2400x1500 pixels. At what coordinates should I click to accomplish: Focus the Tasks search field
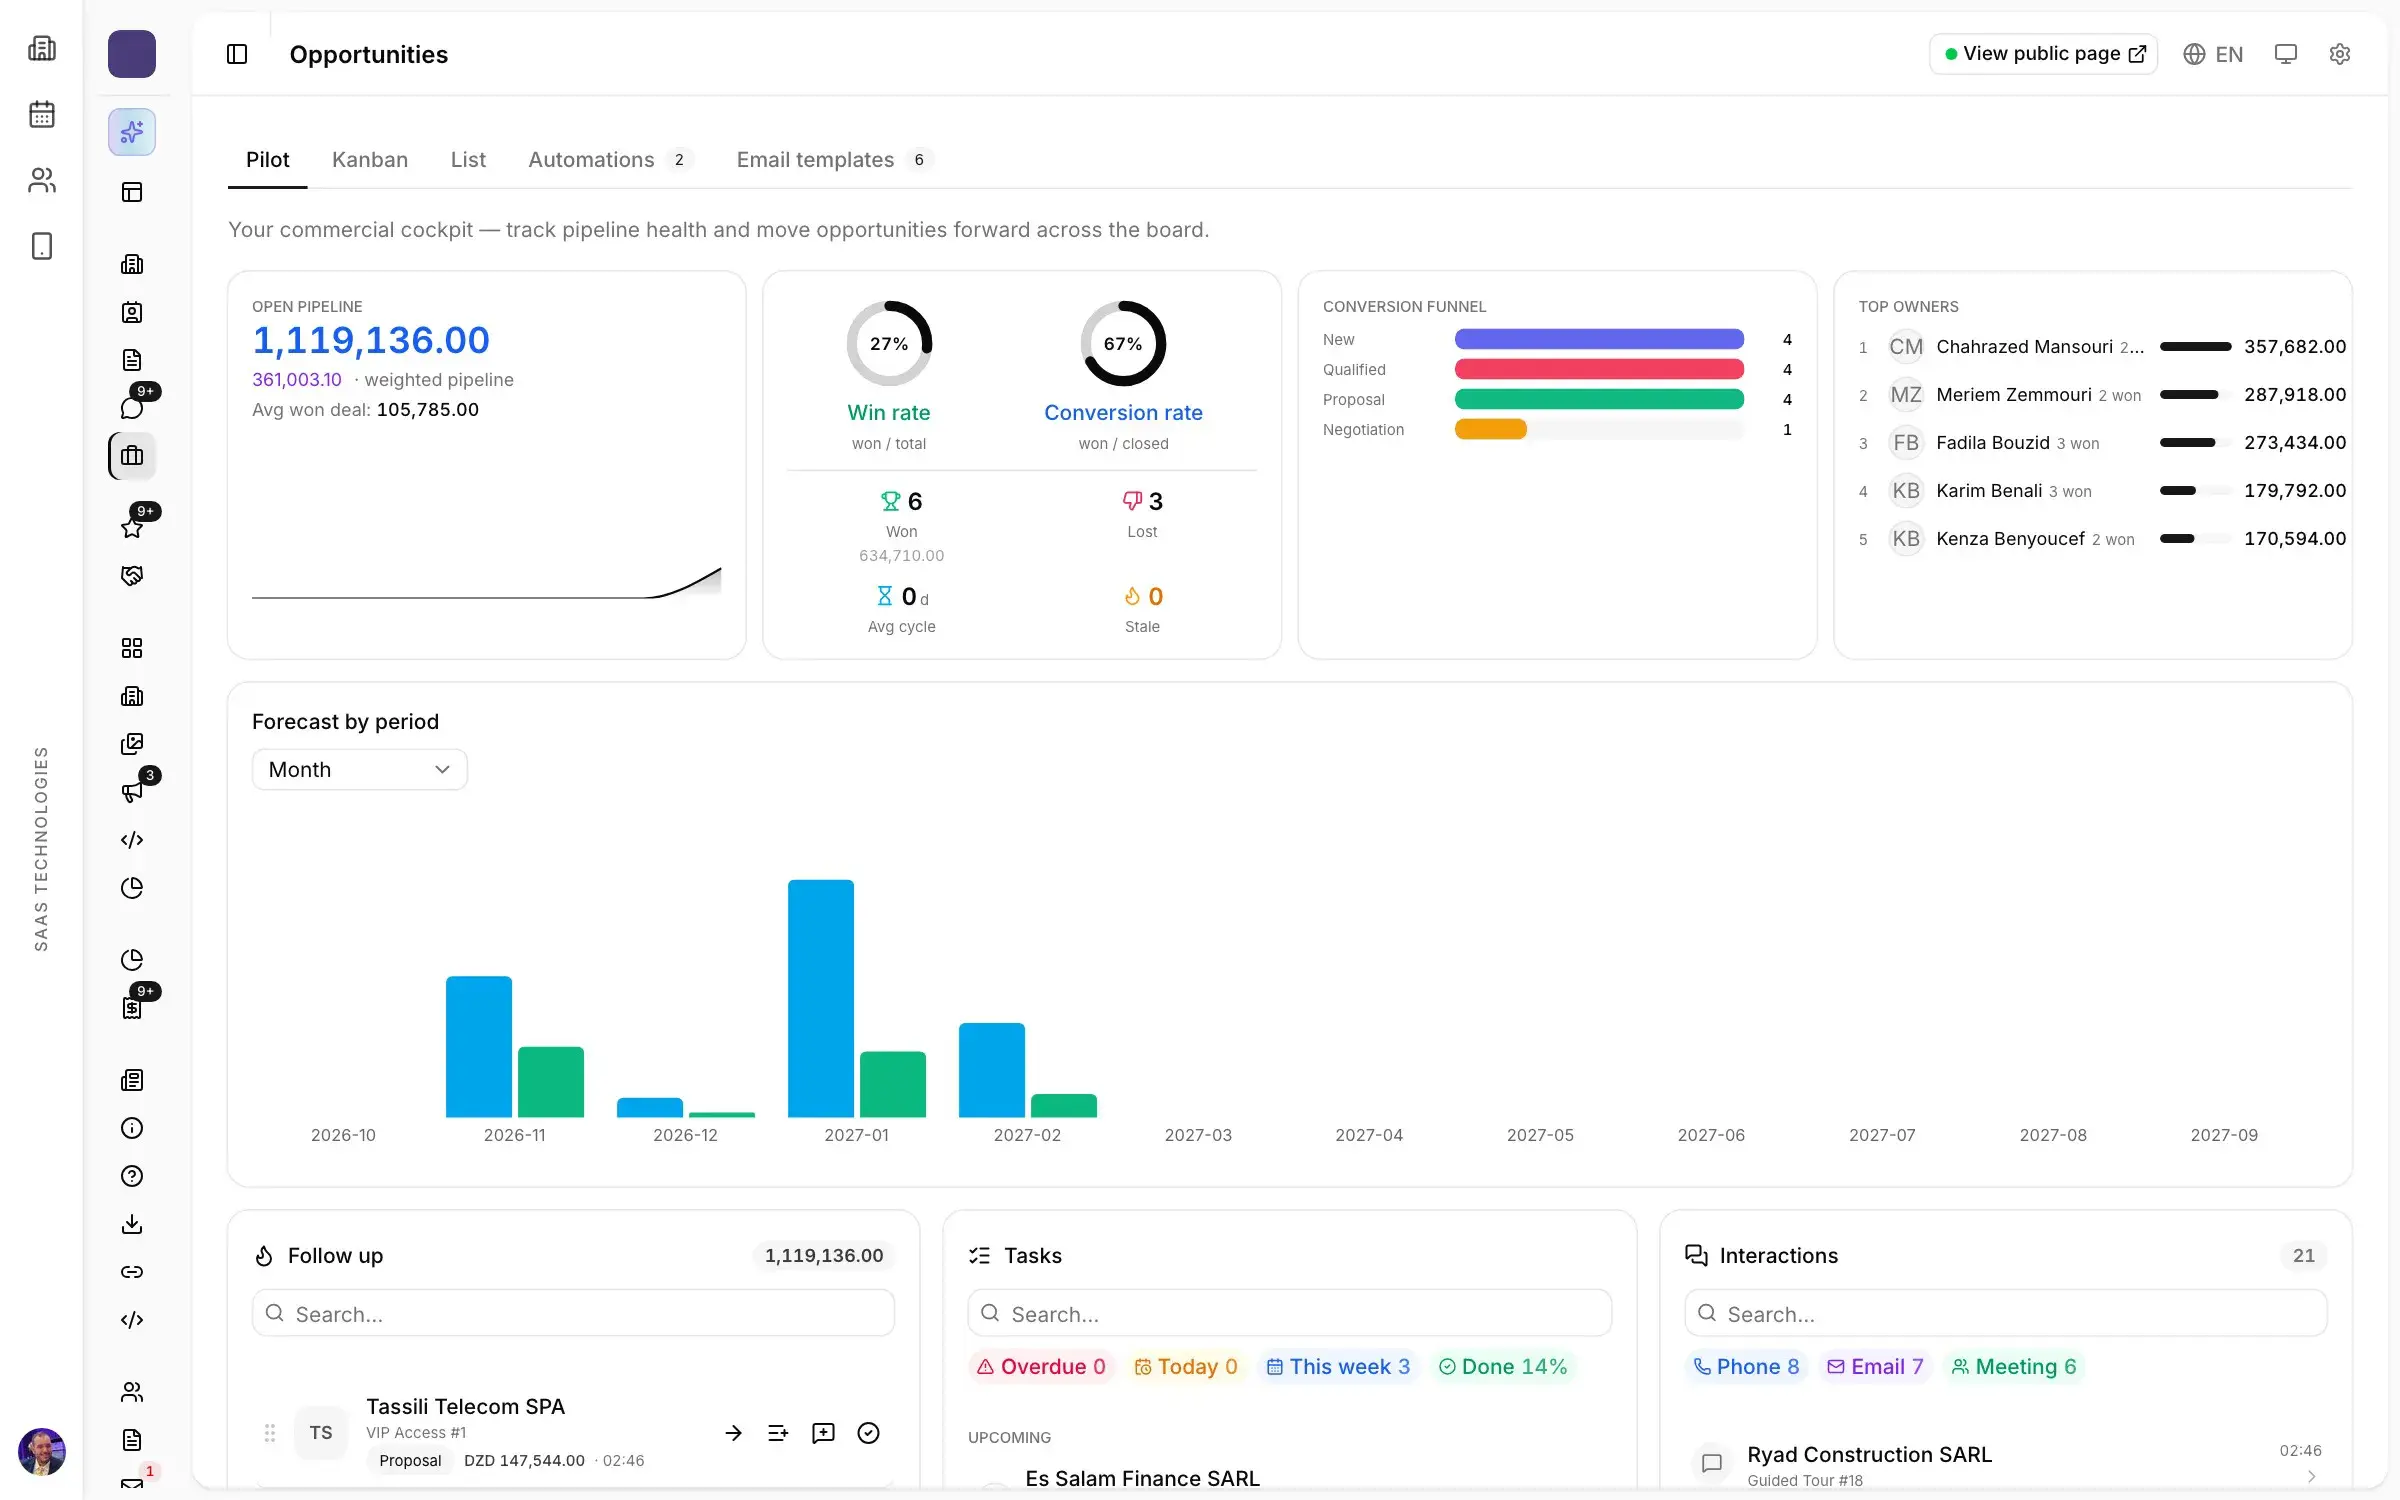click(x=1289, y=1313)
